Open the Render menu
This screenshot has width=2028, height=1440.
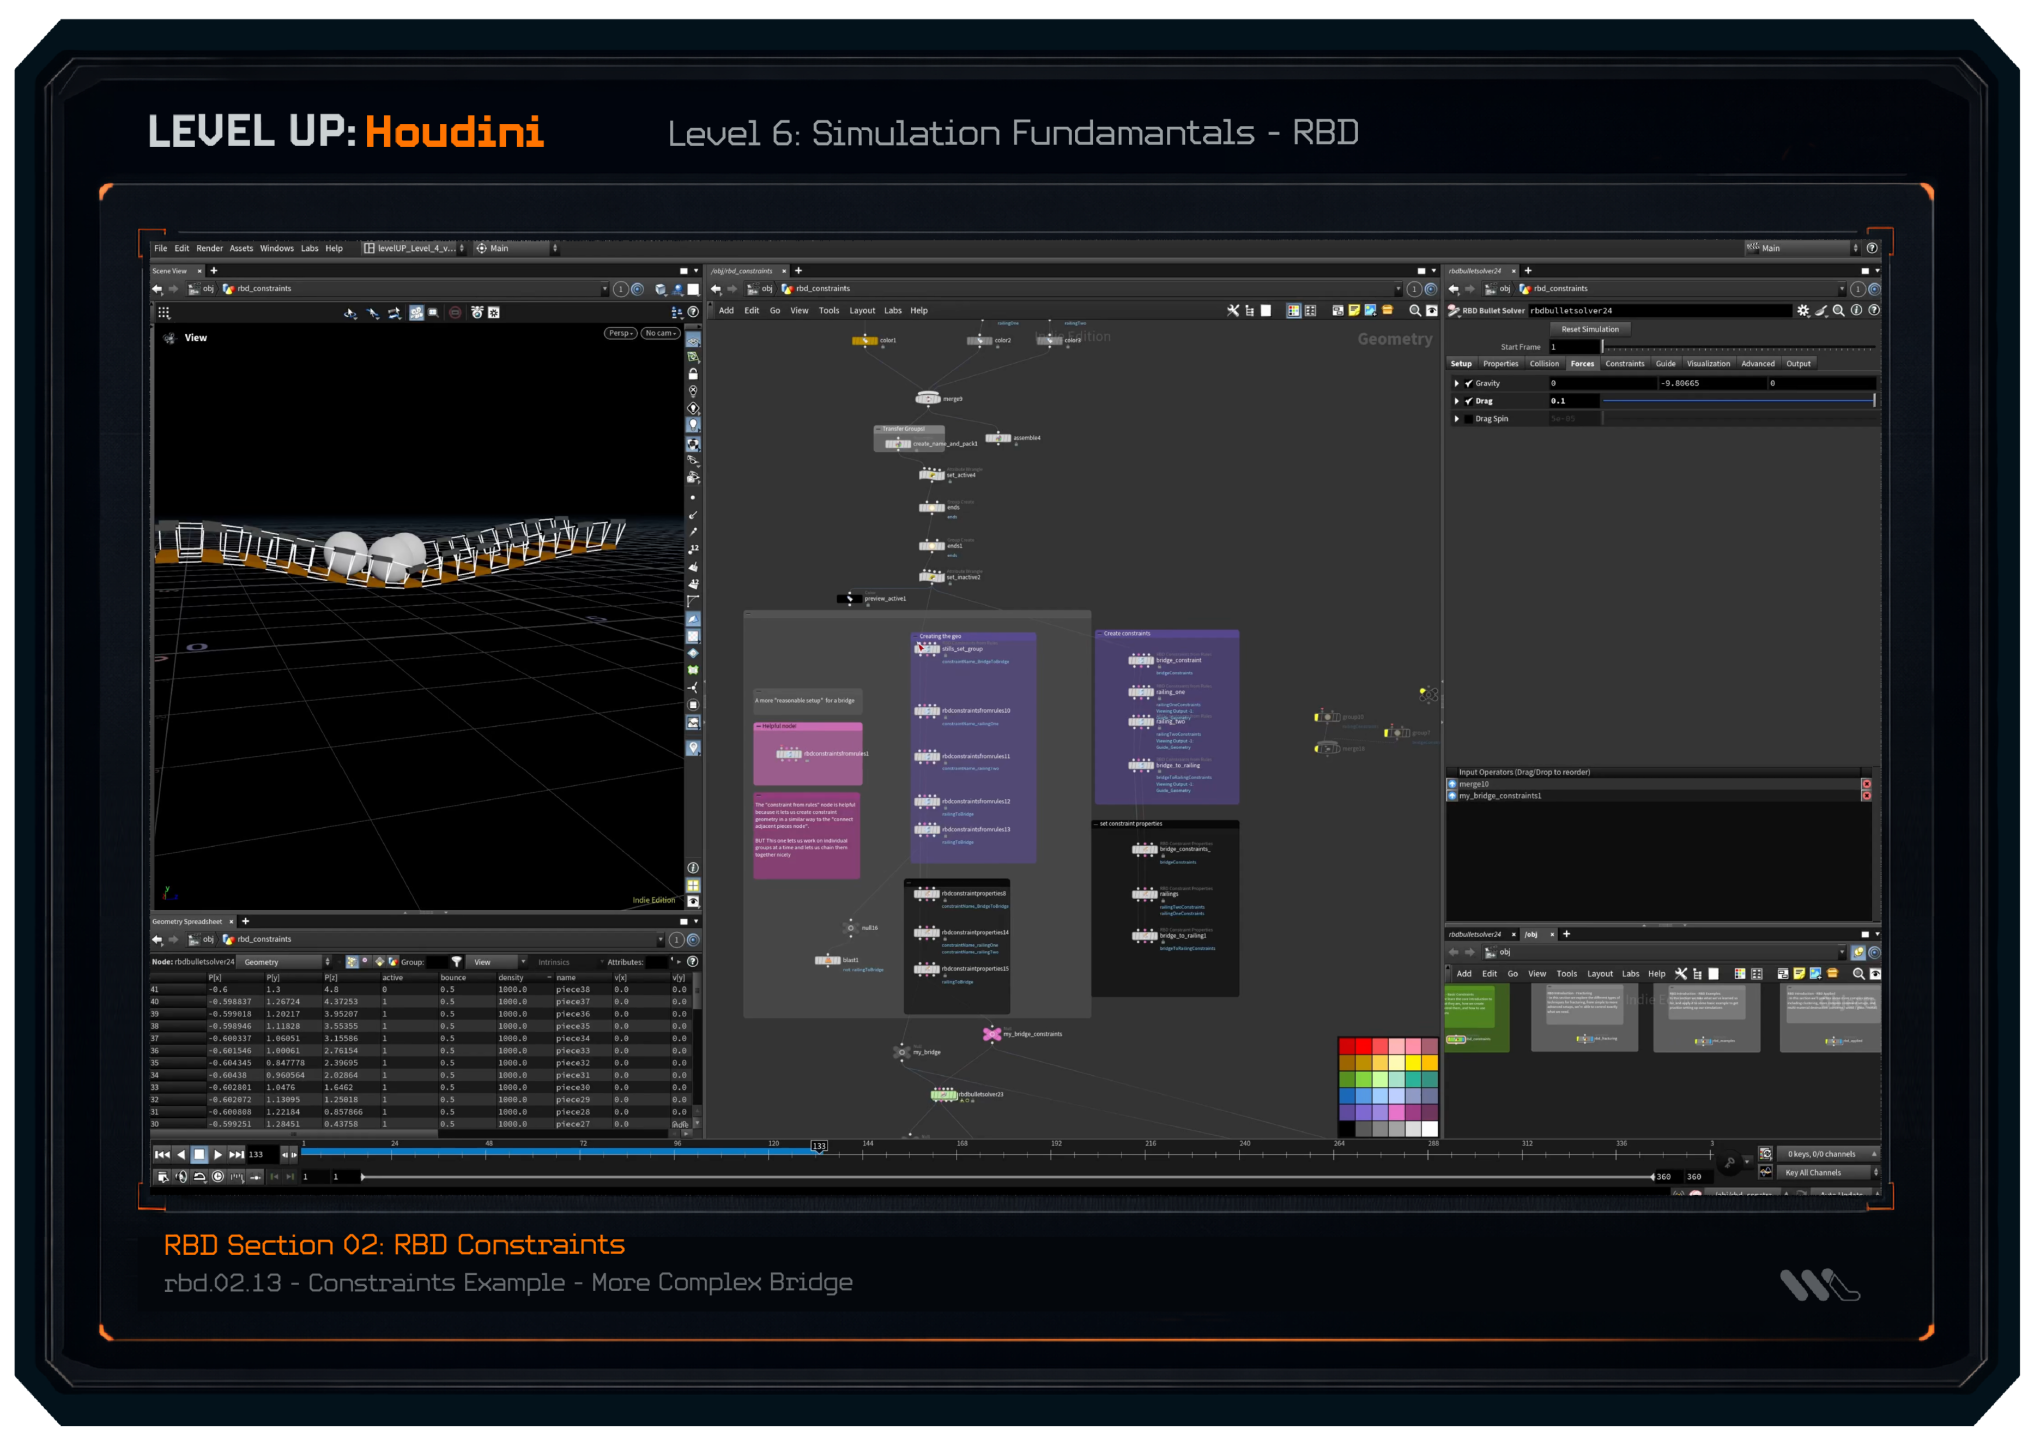[x=209, y=248]
